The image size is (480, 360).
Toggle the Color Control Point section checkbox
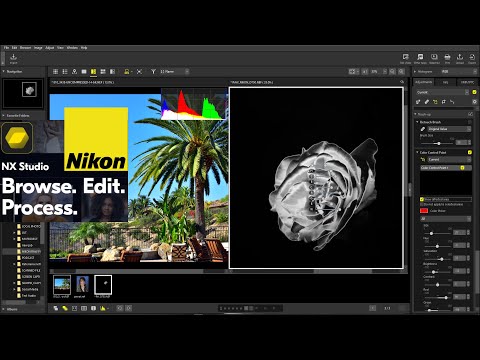tap(470, 152)
